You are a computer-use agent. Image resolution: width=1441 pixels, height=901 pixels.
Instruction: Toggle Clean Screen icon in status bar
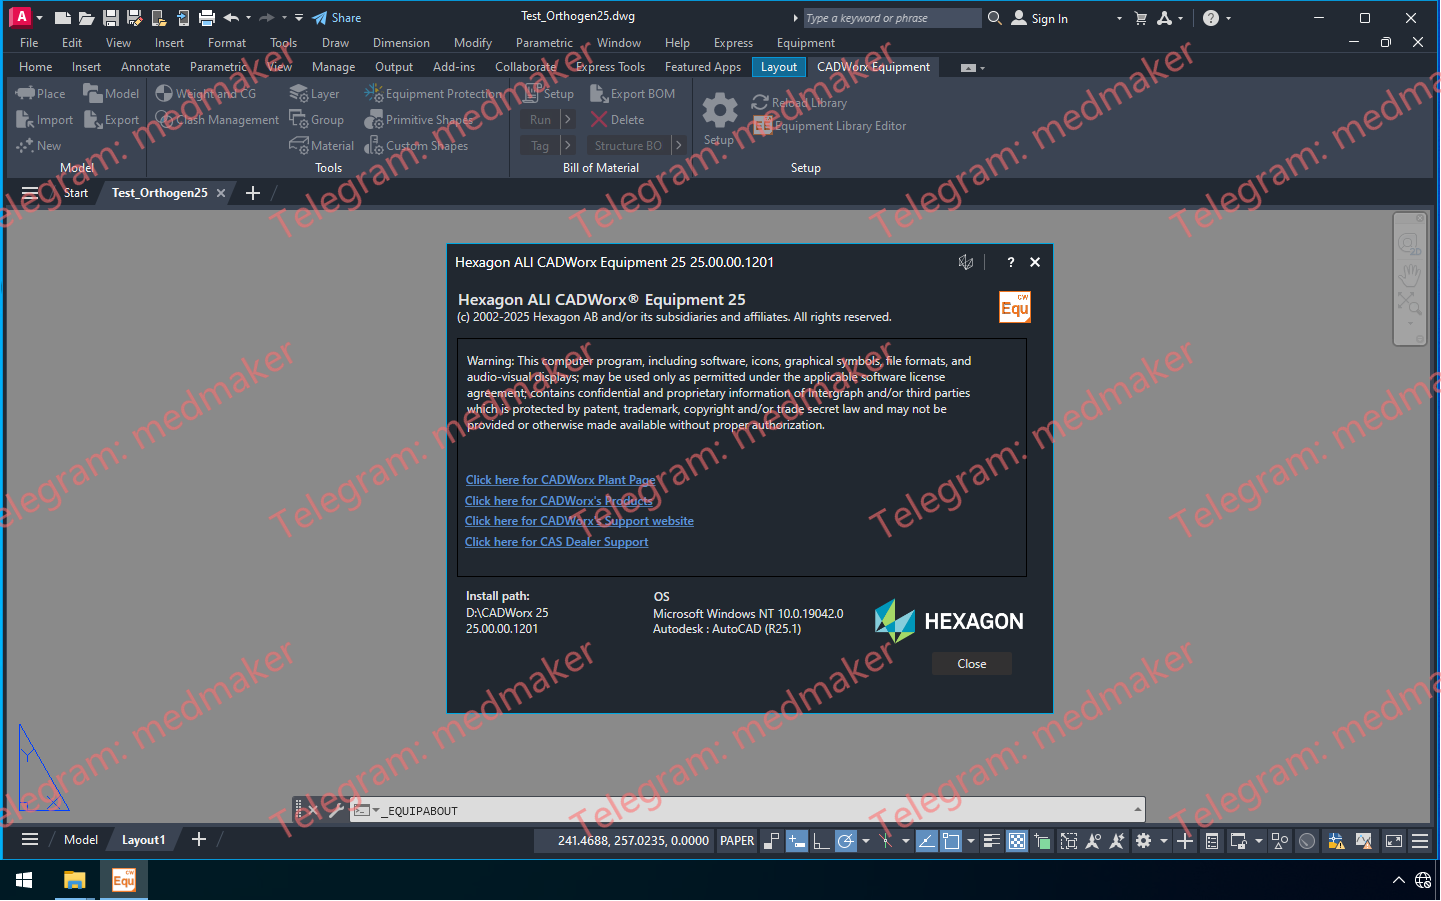[1394, 841]
